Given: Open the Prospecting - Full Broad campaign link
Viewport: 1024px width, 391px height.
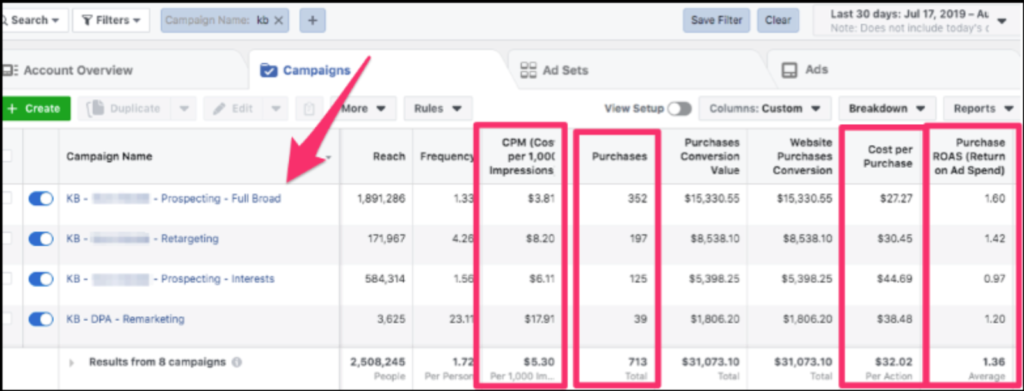Looking at the screenshot, I should pyautogui.click(x=174, y=199).
